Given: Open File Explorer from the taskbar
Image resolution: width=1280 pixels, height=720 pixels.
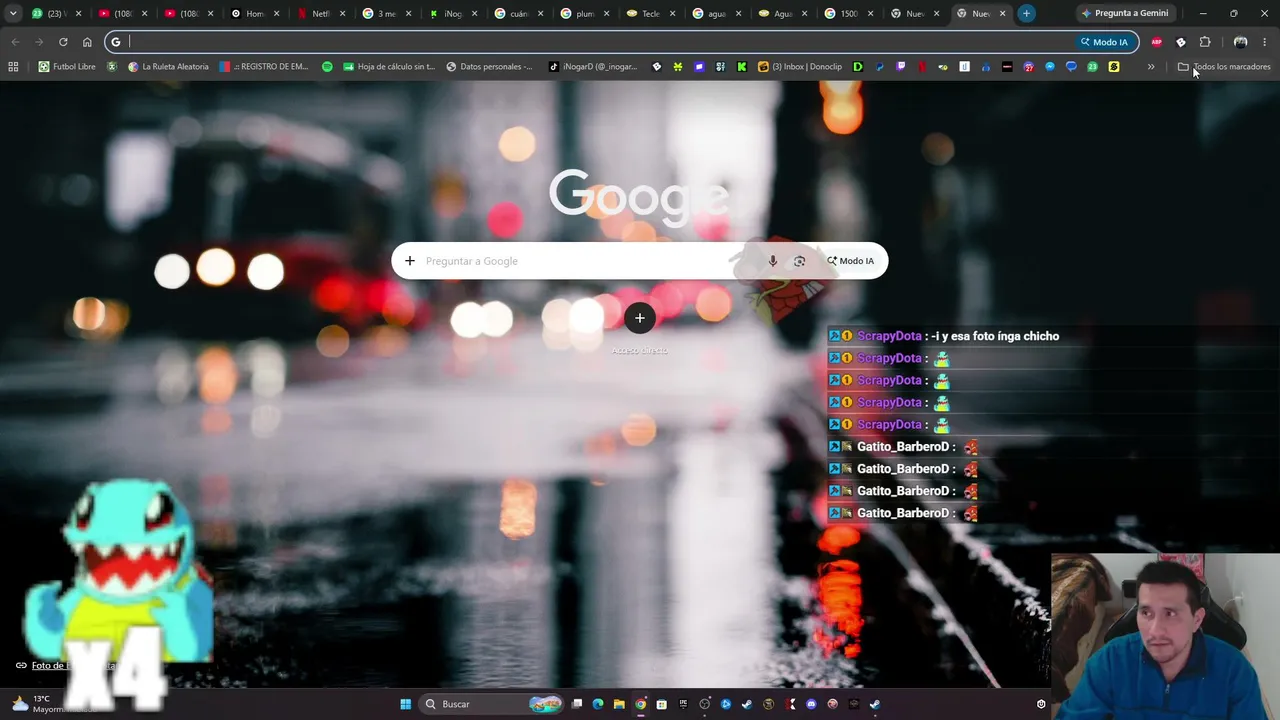Looking at the screenshot, I should coord(619,704).
